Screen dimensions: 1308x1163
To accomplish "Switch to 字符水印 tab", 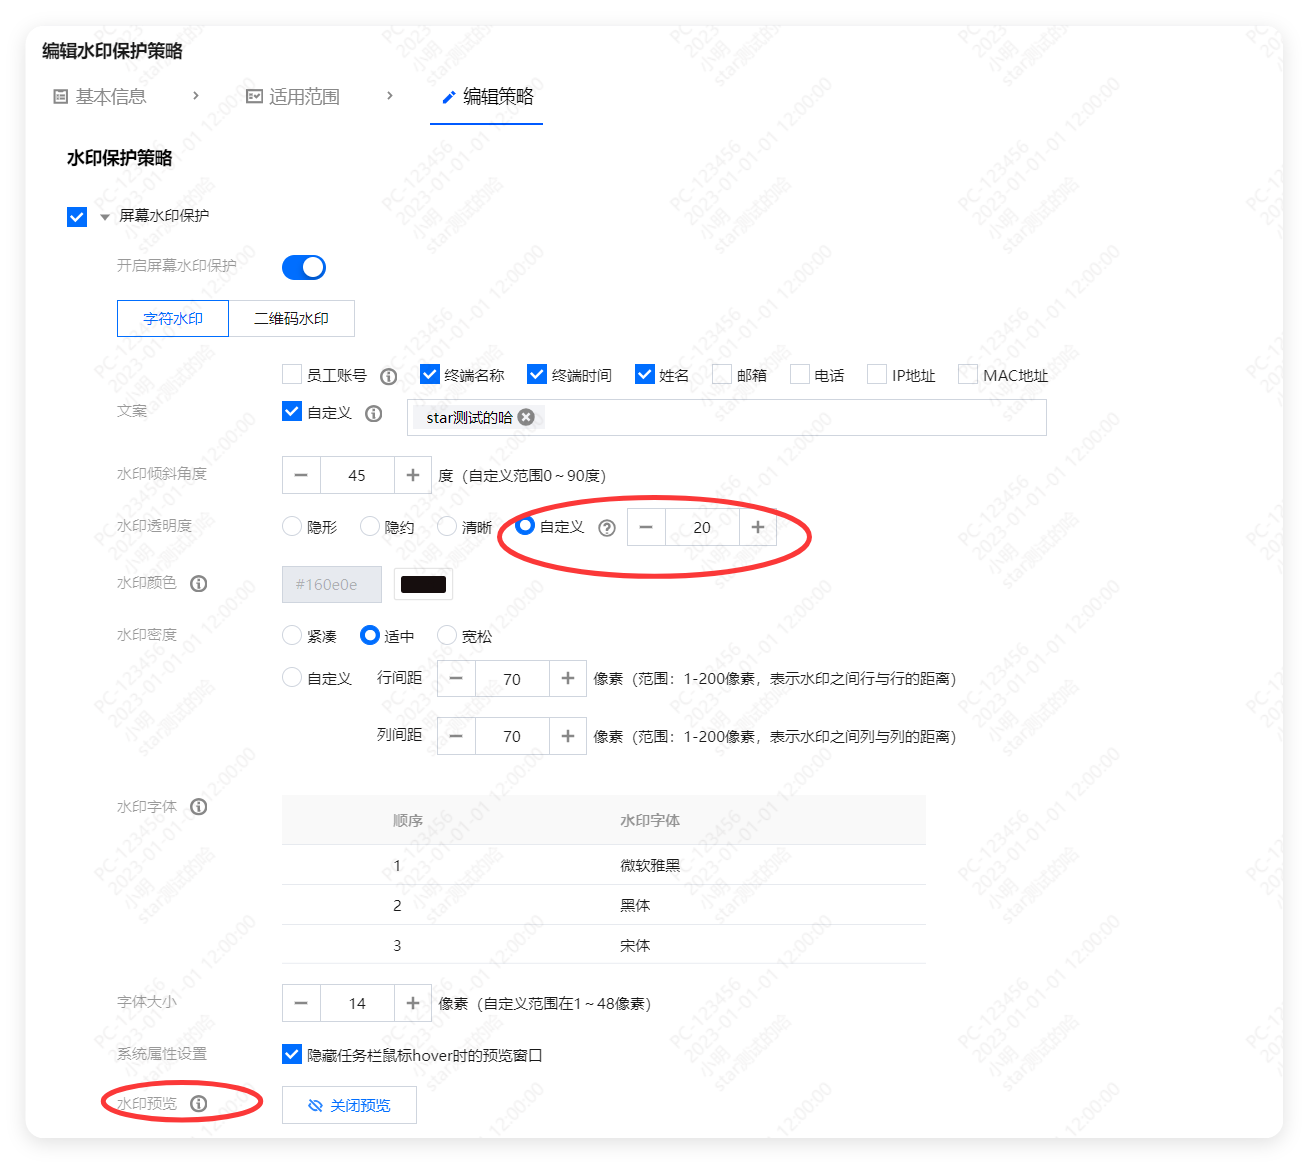I will (x=173, y=318).
